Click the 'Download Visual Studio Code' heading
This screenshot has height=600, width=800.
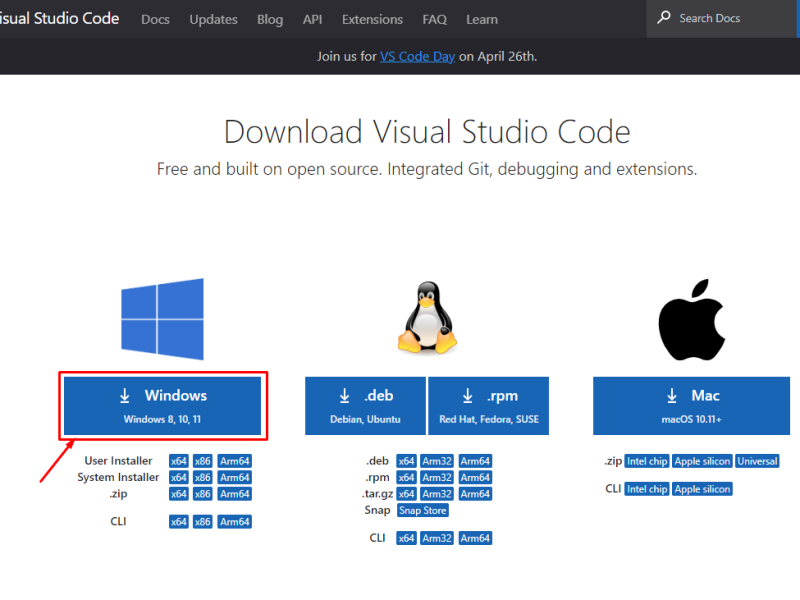427,132
